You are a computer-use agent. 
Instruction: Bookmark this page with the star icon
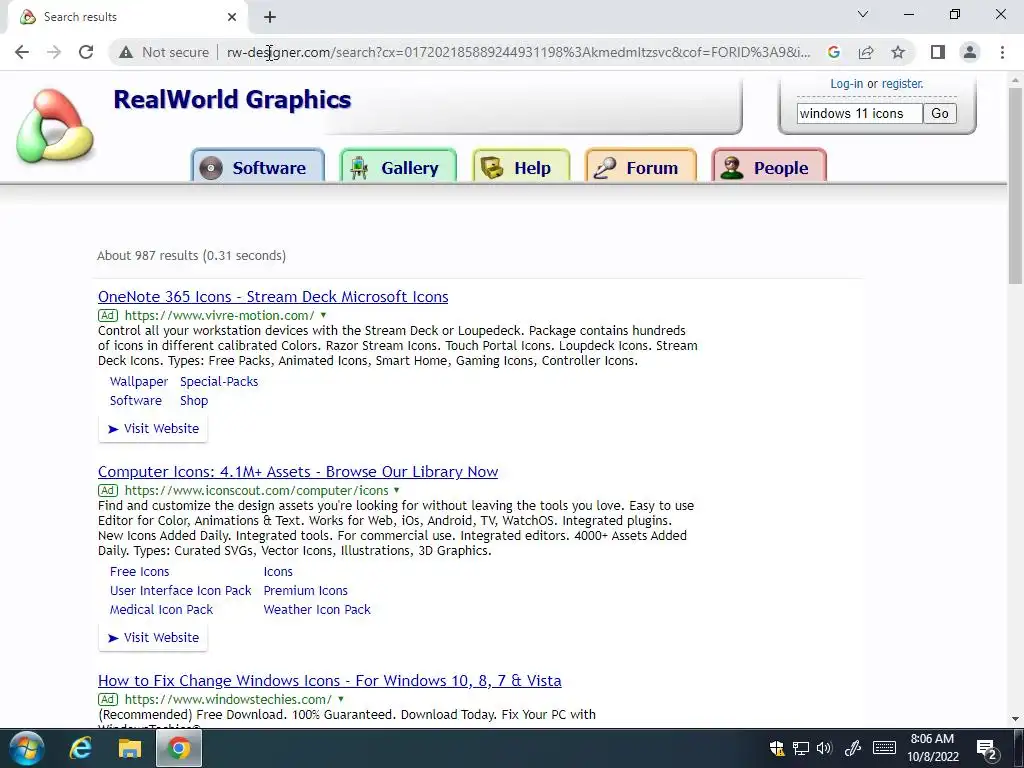(898, 52)
